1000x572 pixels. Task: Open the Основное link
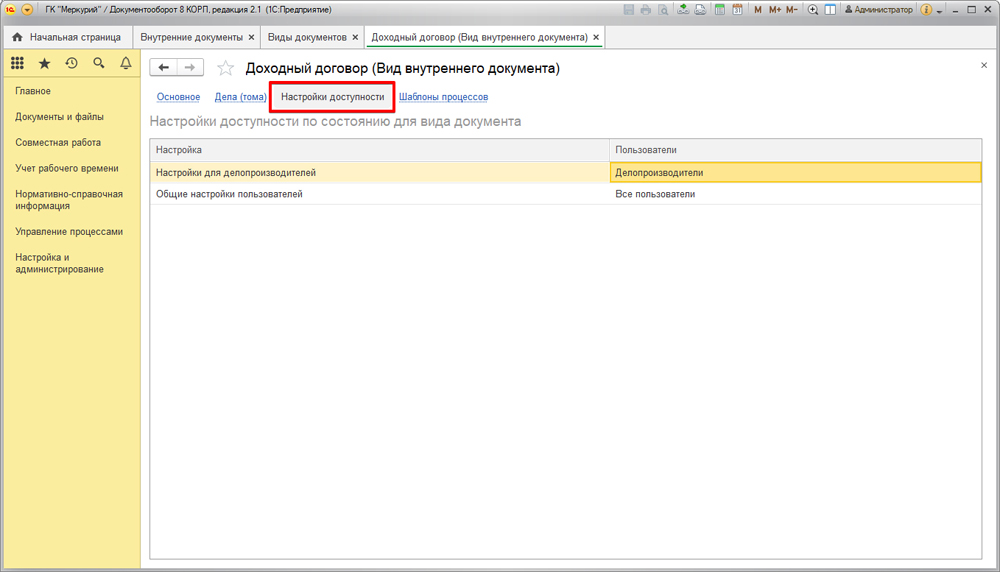click(x=178, y=97)
